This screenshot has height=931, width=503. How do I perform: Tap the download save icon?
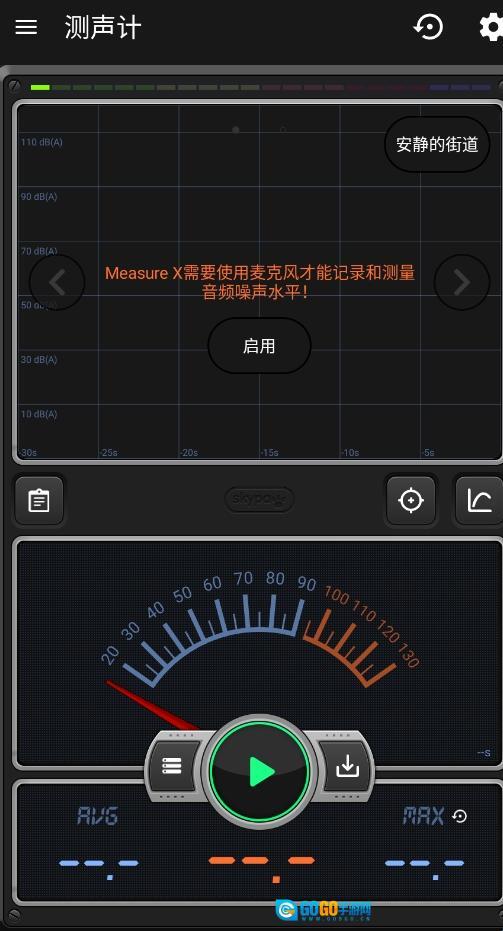(x=347, y=767)
